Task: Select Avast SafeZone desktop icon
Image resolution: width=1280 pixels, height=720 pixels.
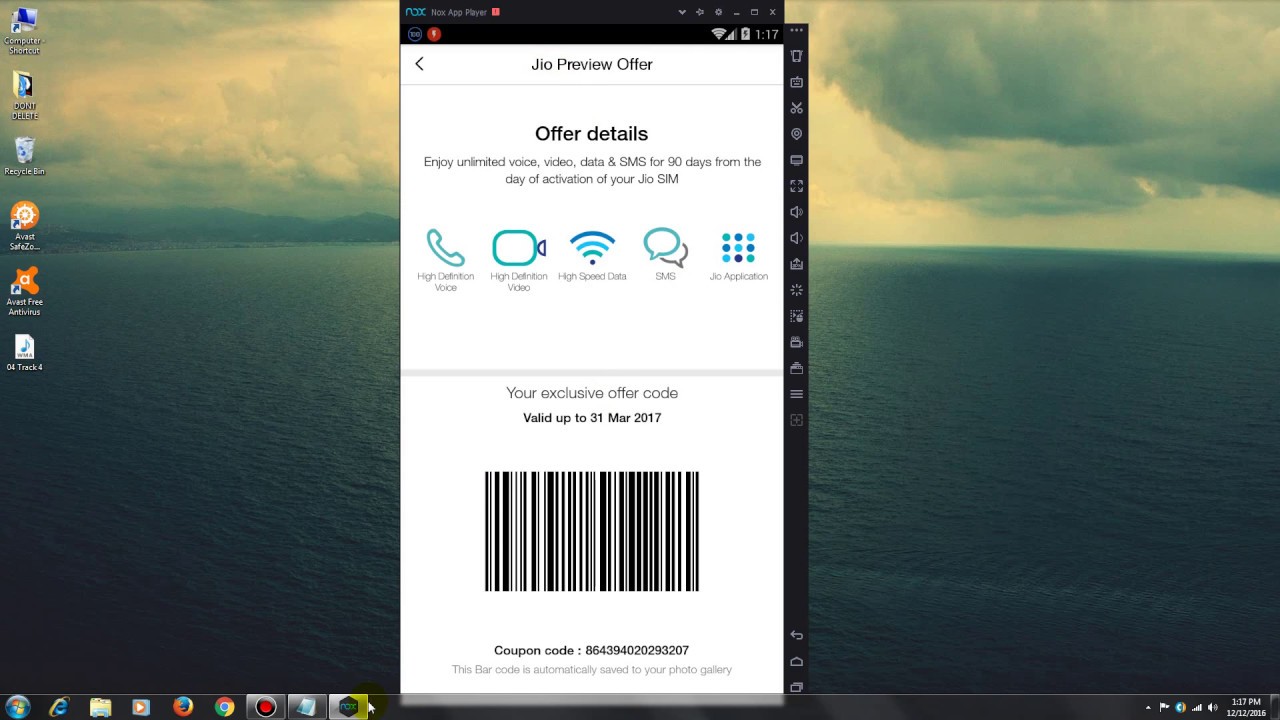Action: pos(24,226)
